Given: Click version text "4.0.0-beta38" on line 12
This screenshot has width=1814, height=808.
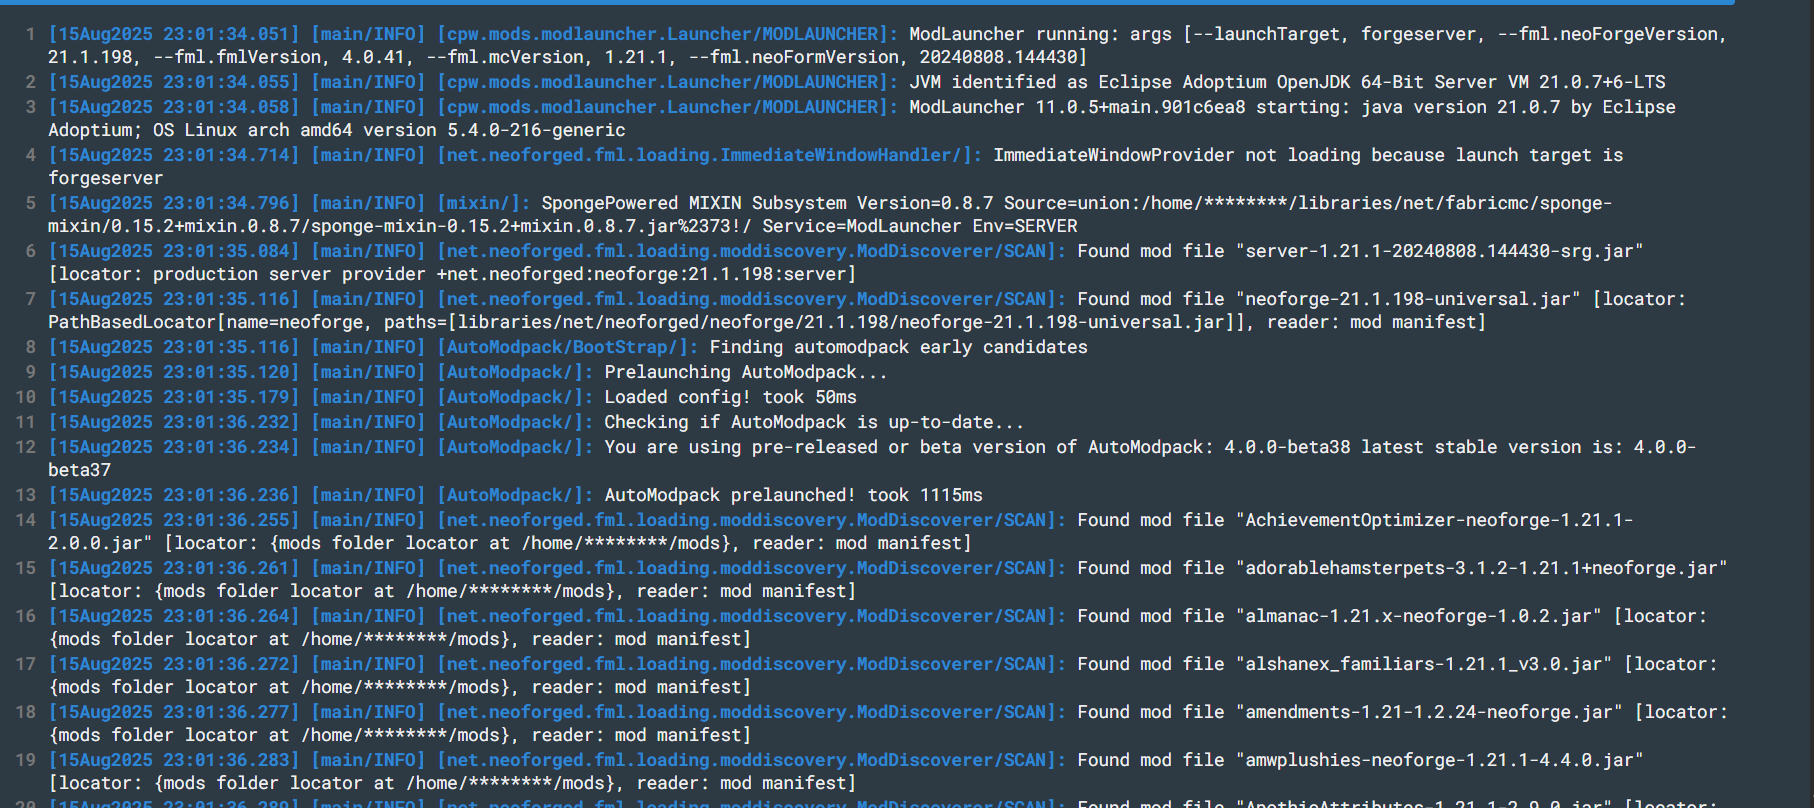Looking at the screenshot, I should tap(1287, 447).
